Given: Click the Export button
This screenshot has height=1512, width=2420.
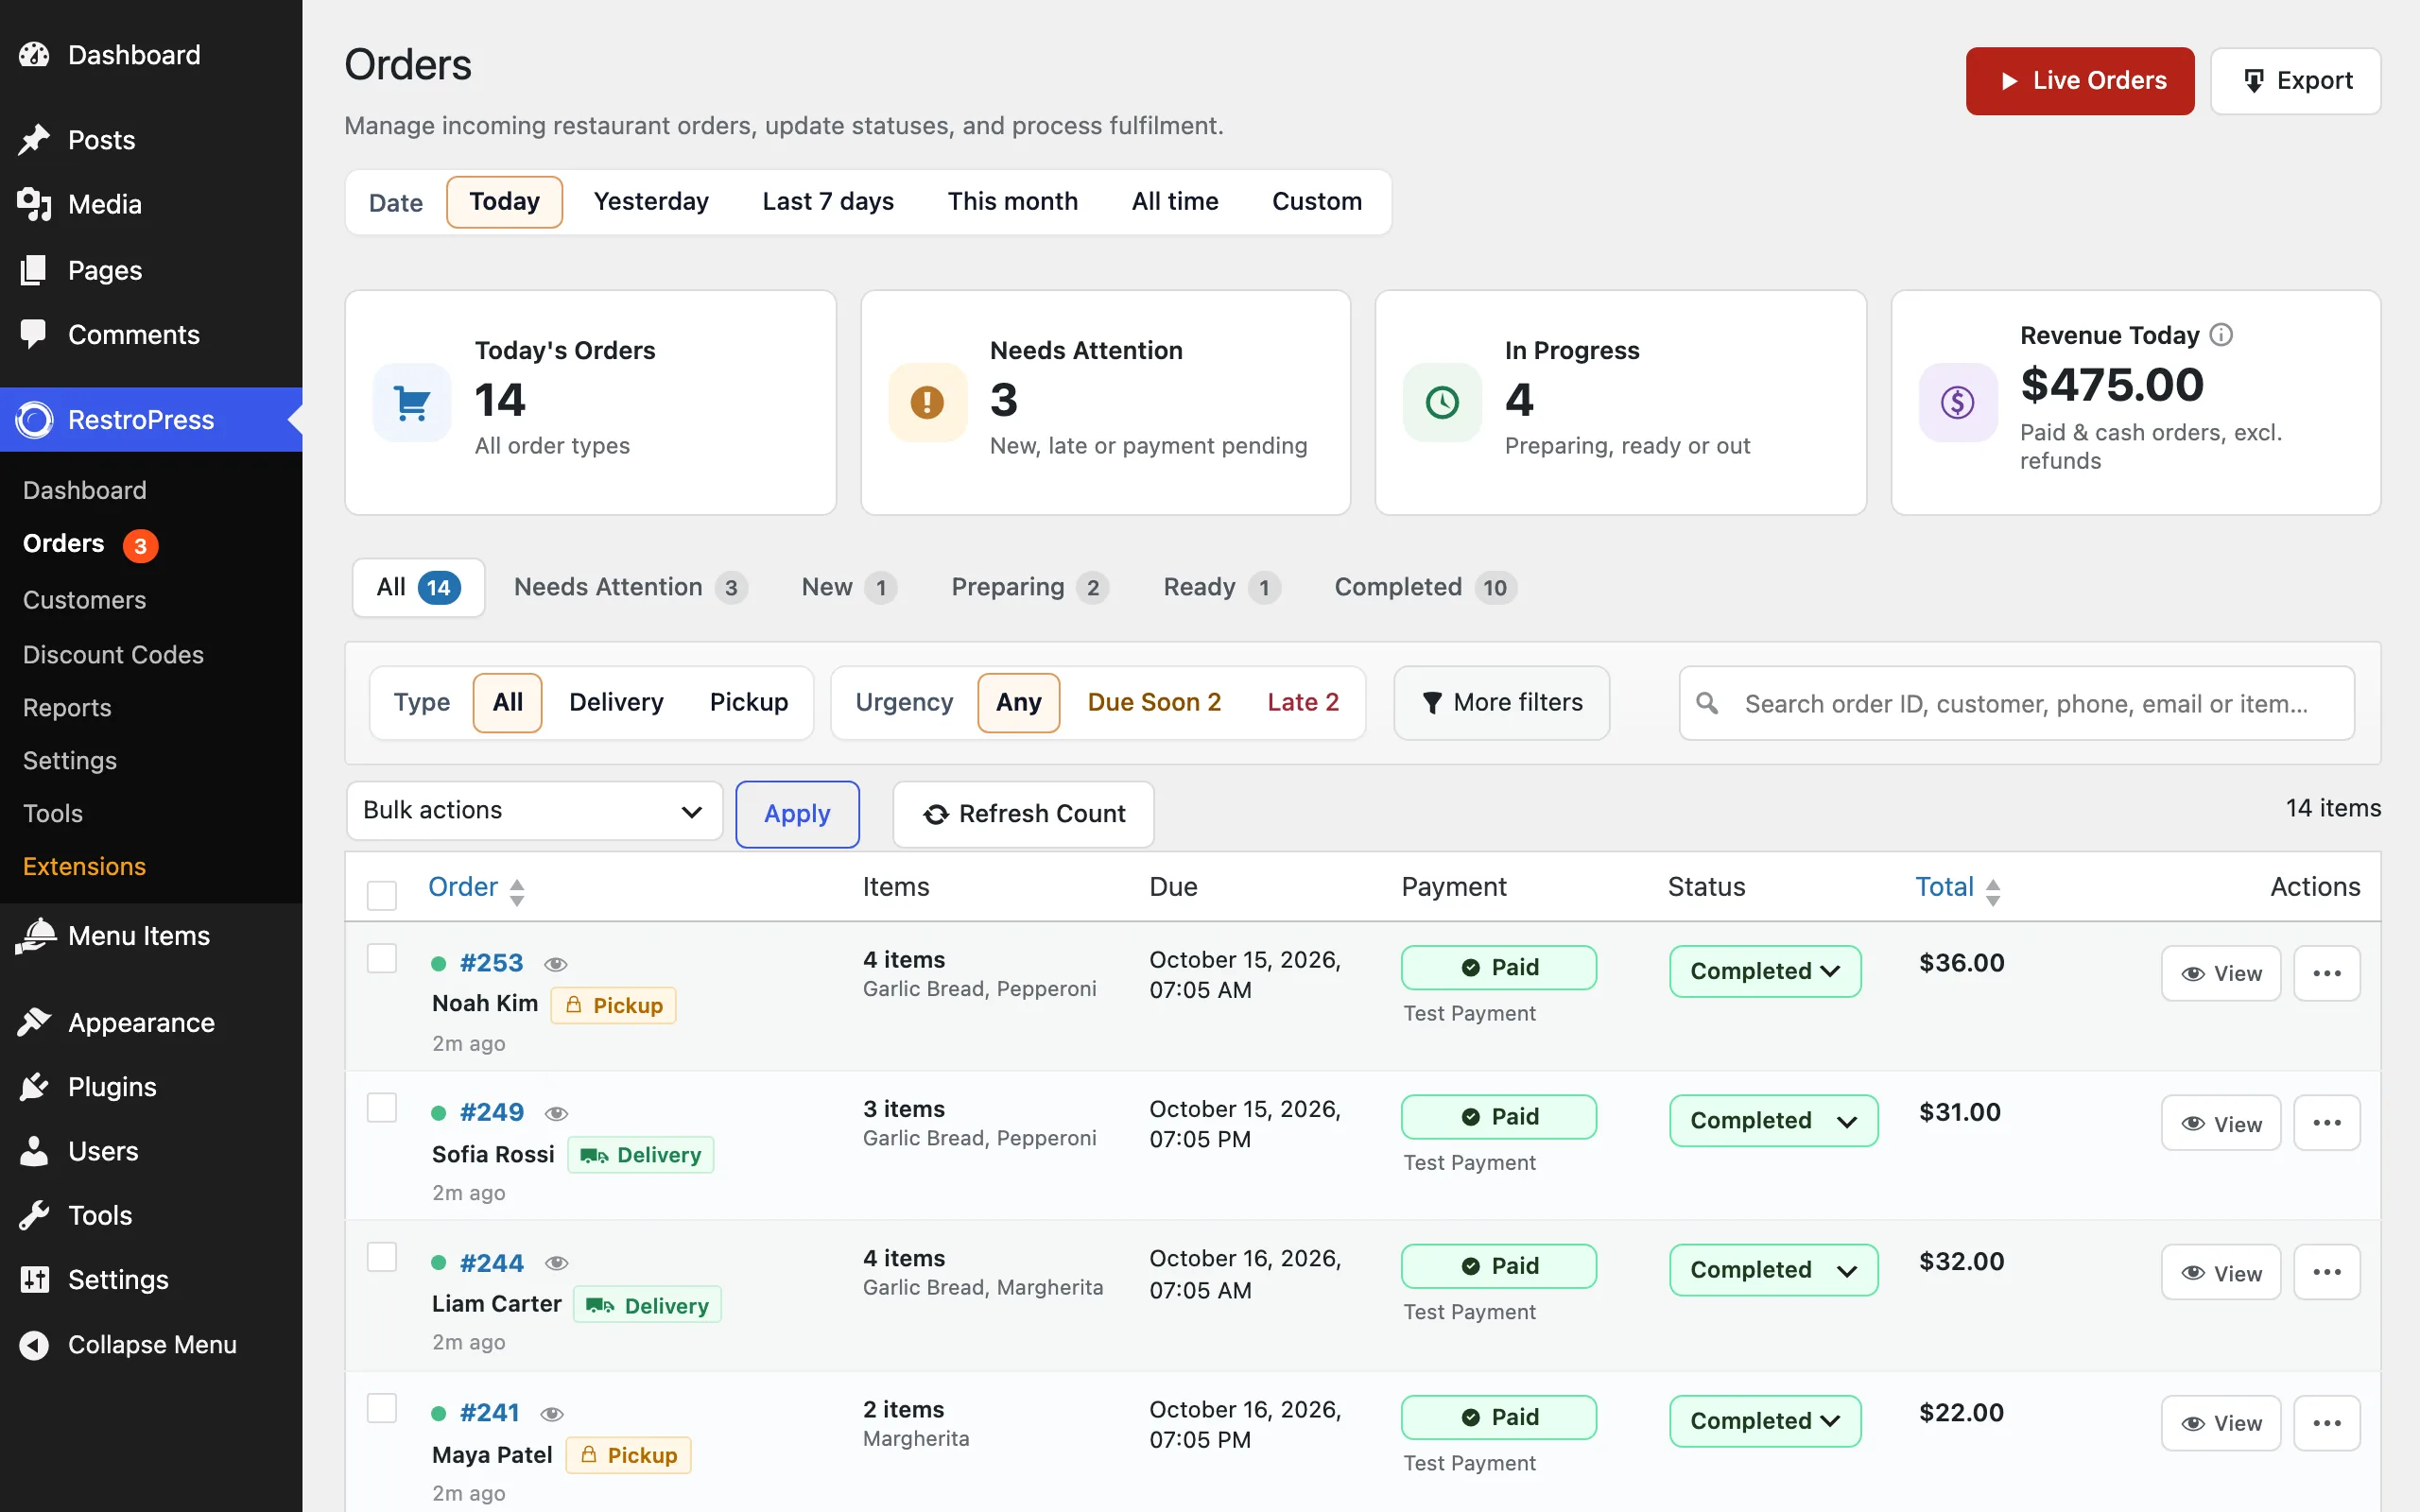Looking at the screenshot, I should tap(2296, 81).
